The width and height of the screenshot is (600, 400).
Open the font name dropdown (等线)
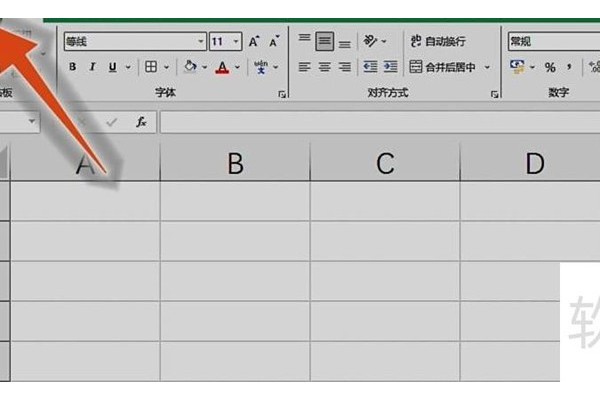tap(200, 42)
